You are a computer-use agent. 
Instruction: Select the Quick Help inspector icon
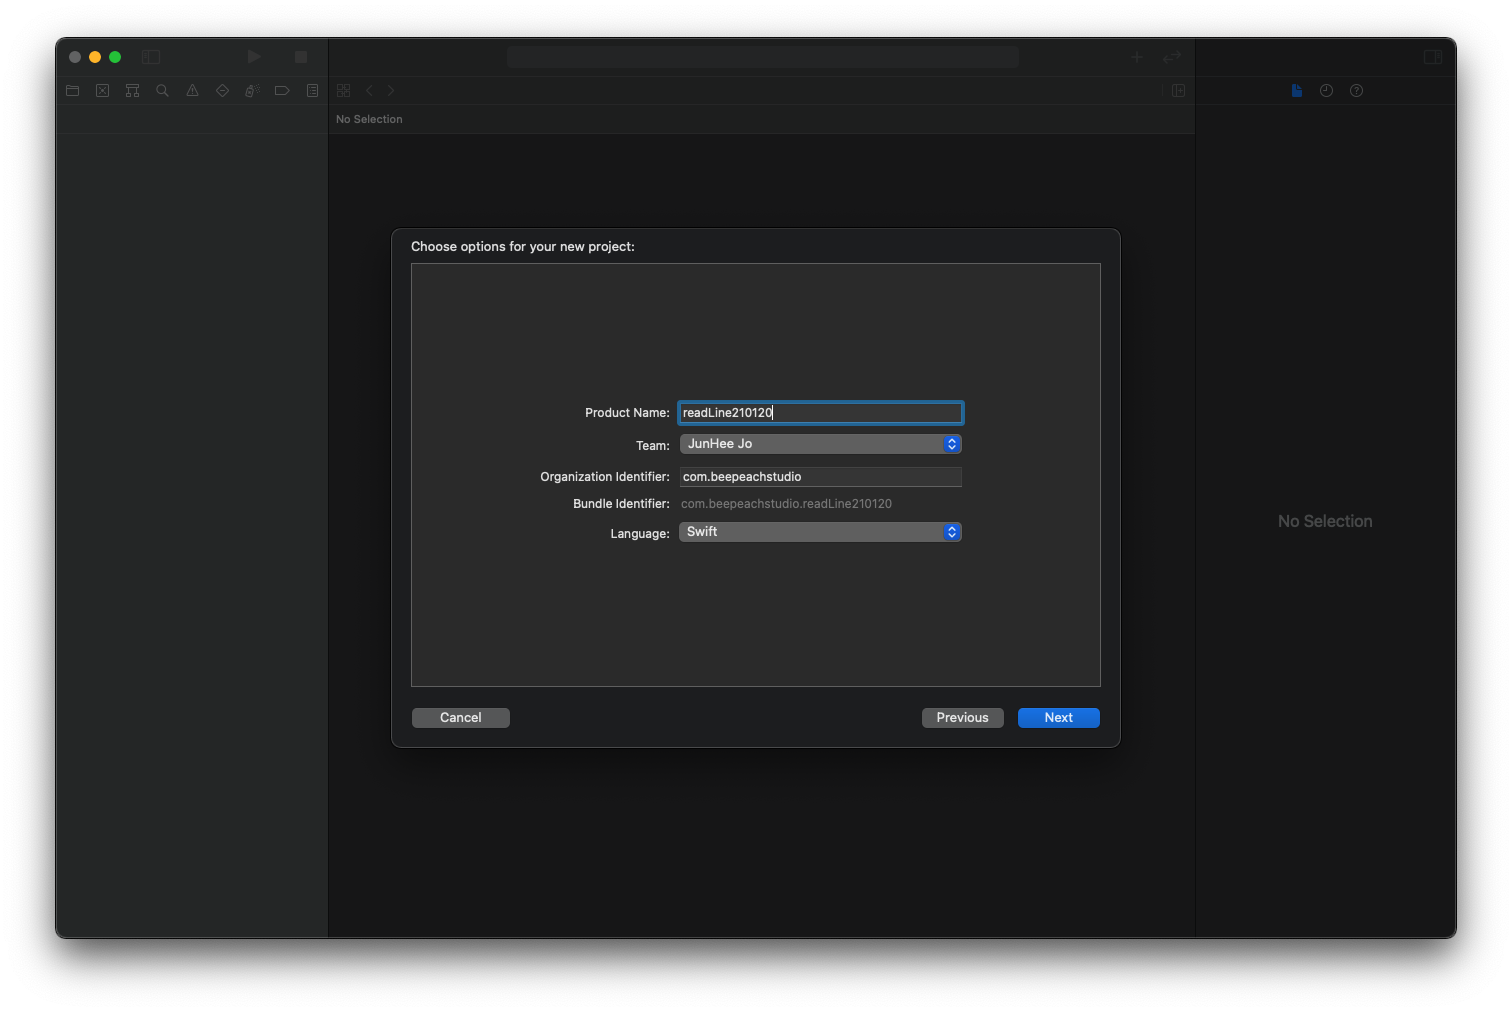1356,90
